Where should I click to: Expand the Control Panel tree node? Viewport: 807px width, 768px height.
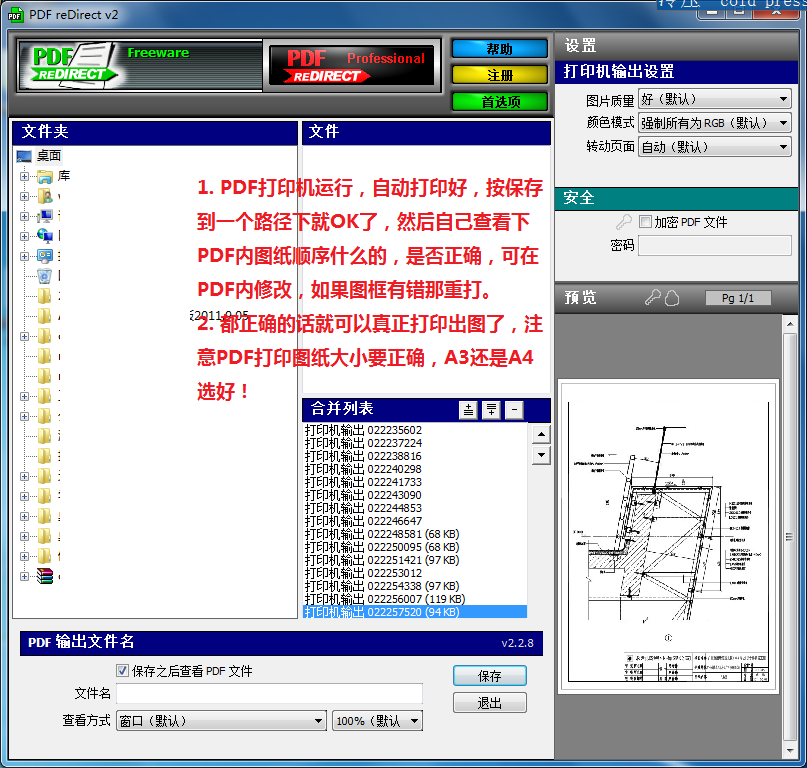click(x=24, y=256)
